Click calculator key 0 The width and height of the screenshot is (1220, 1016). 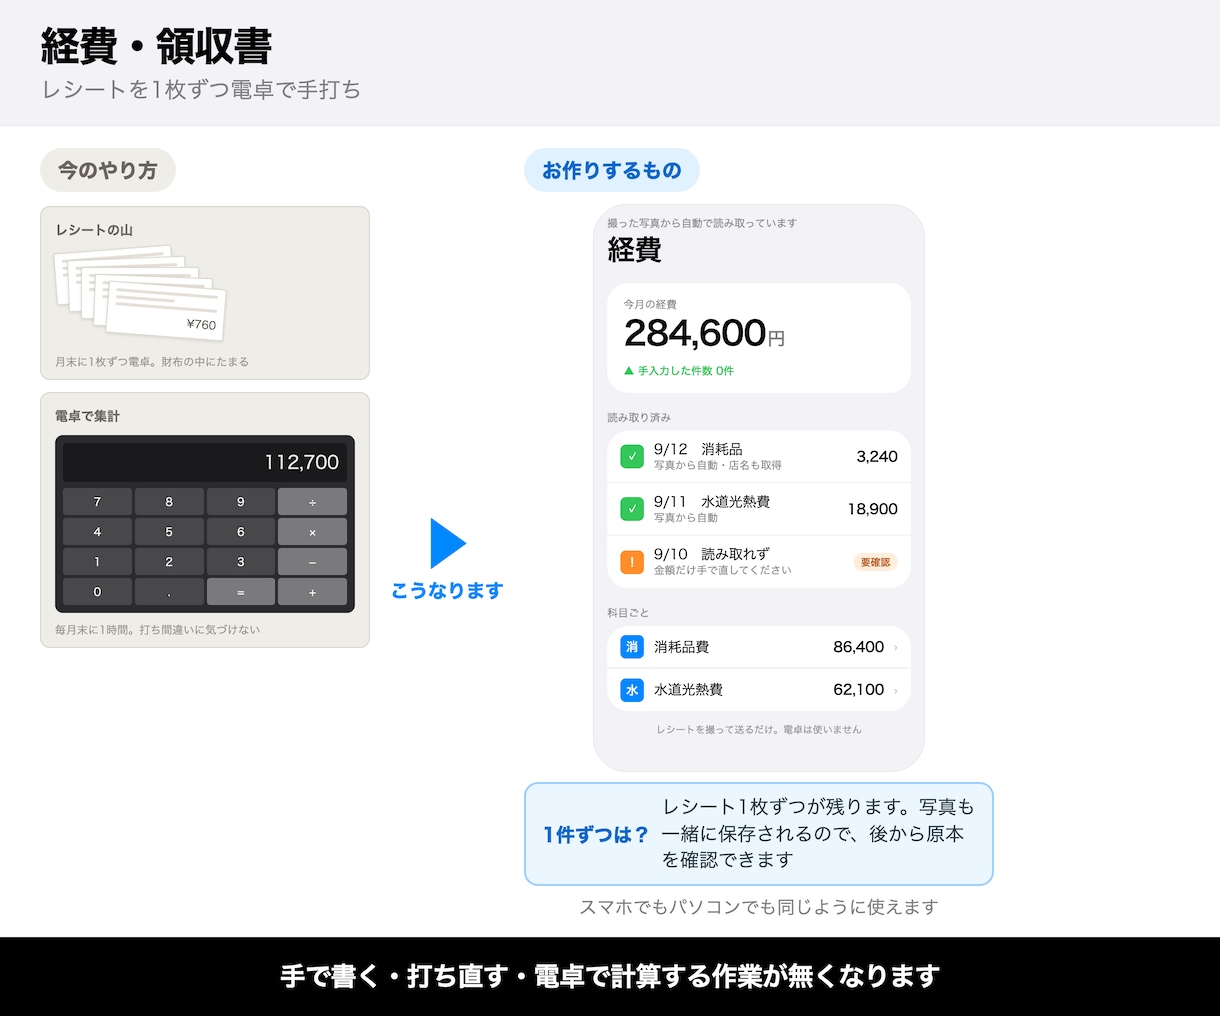(97, 592)
